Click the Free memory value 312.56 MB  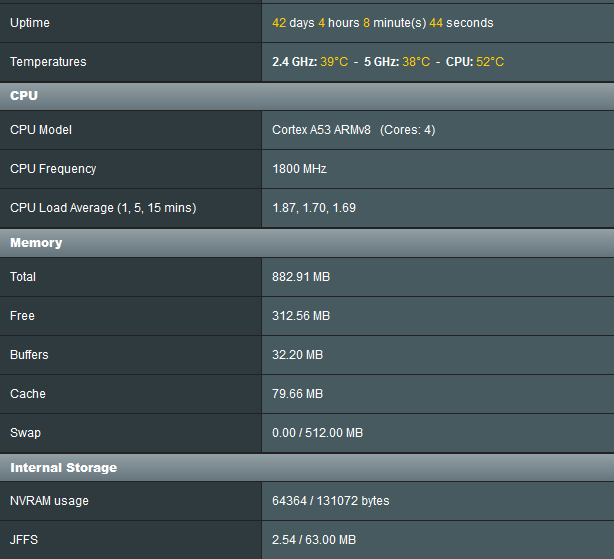tap(301, 316)
